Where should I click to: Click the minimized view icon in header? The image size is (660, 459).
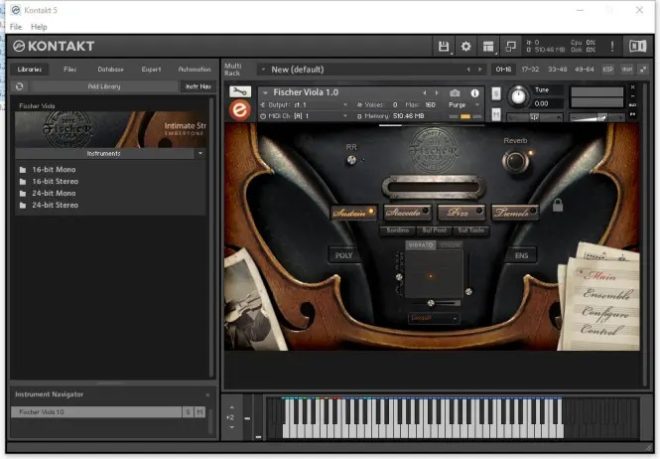click(x=511, y=46)
